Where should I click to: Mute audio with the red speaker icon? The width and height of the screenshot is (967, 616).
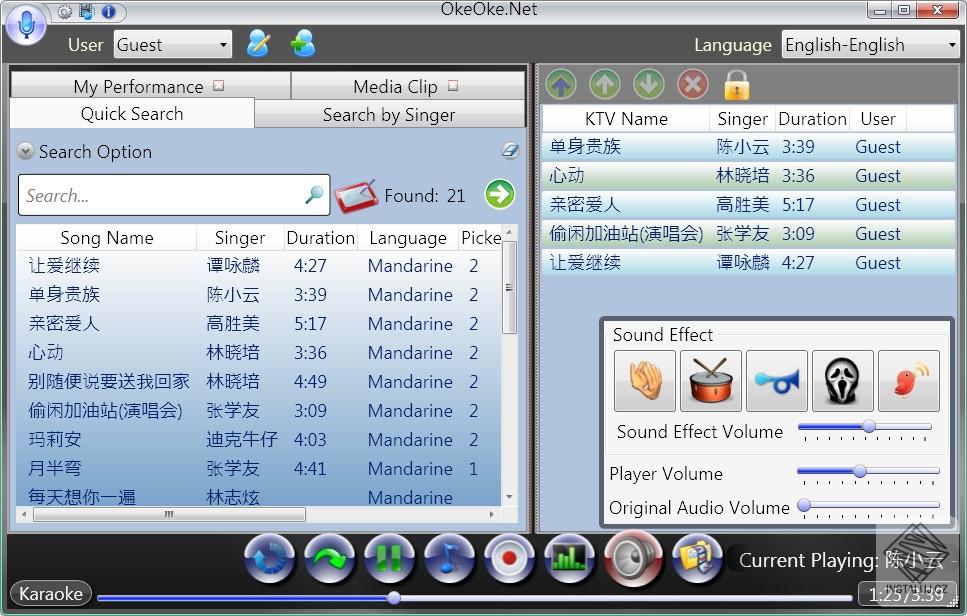[633, 560]
